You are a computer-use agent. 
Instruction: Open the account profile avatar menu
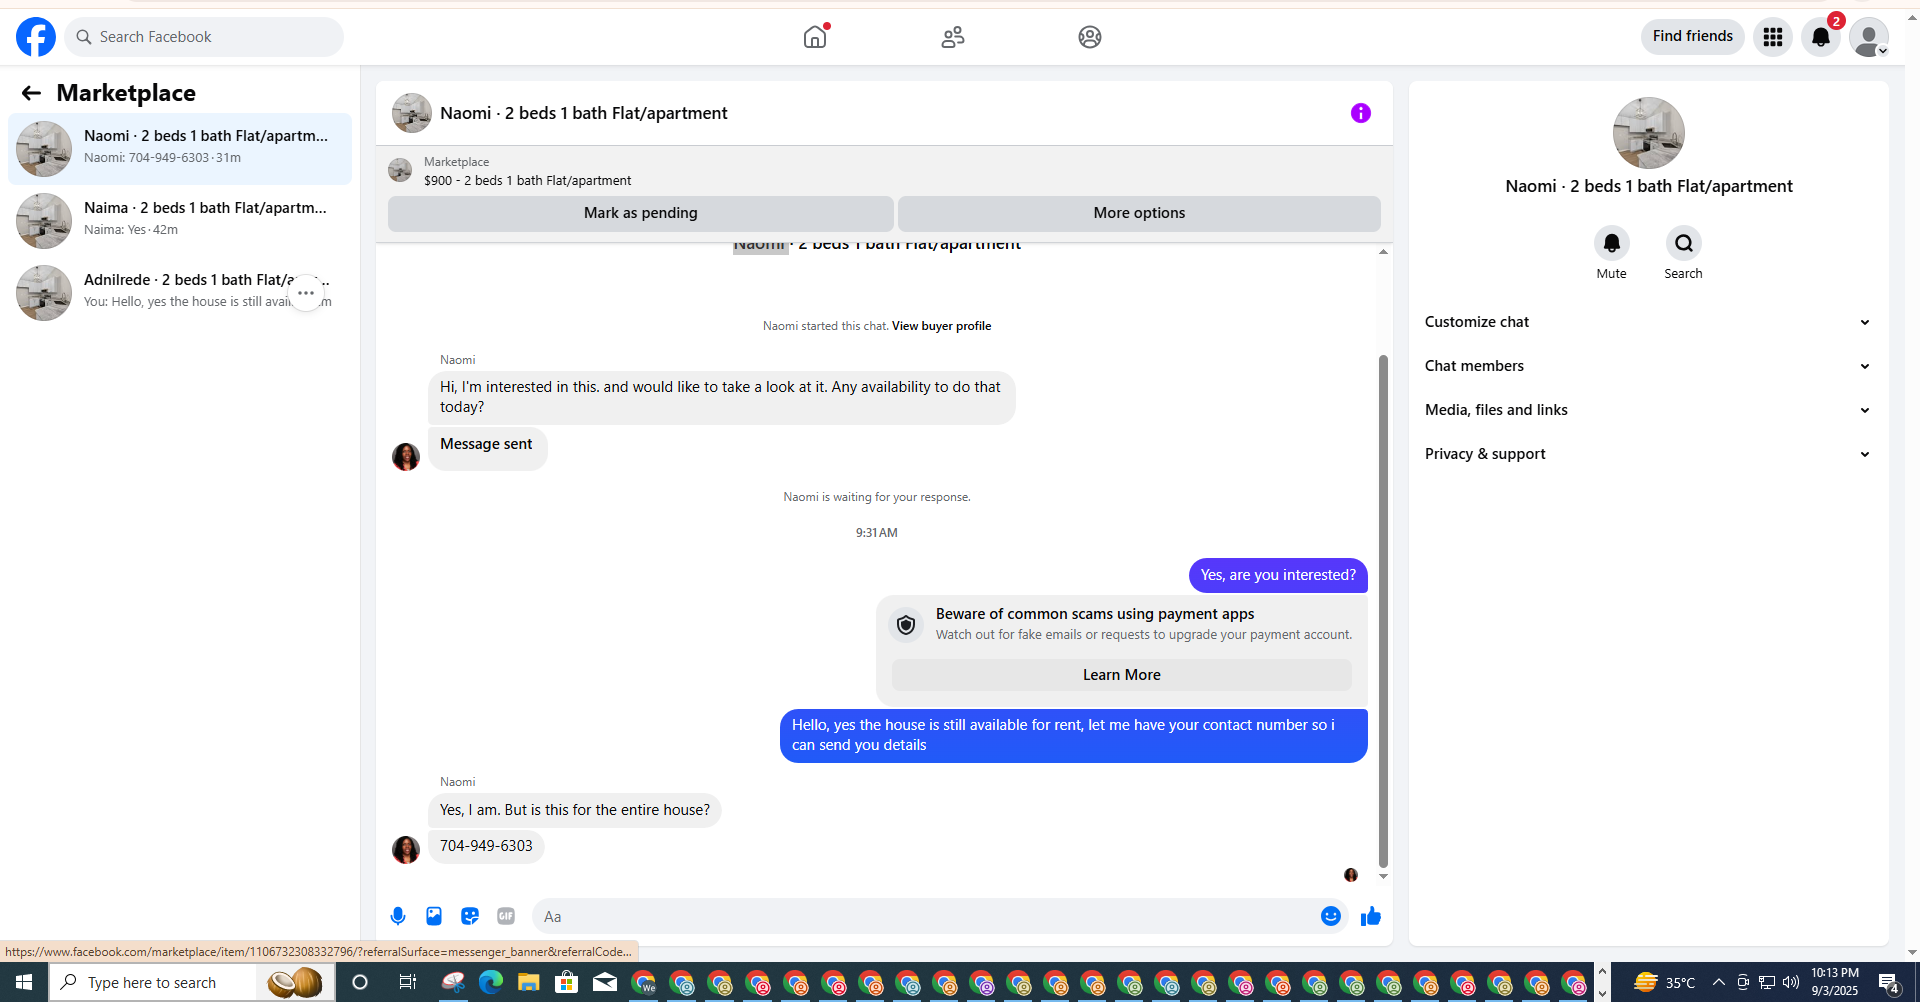click(1869, 37)
